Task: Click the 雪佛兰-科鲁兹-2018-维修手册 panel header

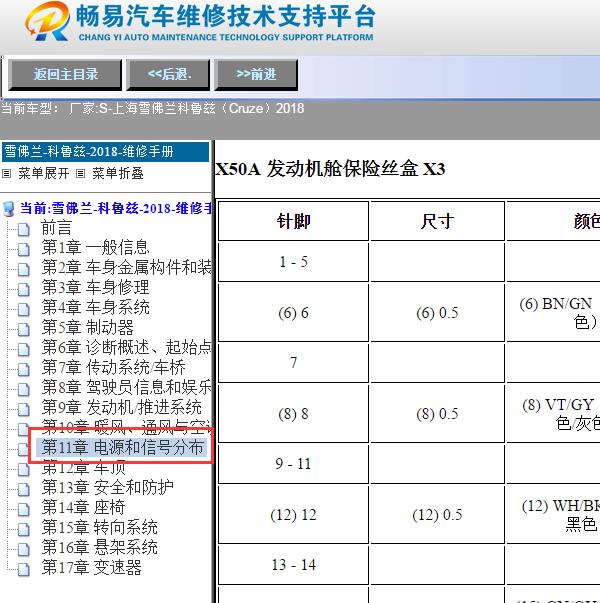Action: pos(105,152)
